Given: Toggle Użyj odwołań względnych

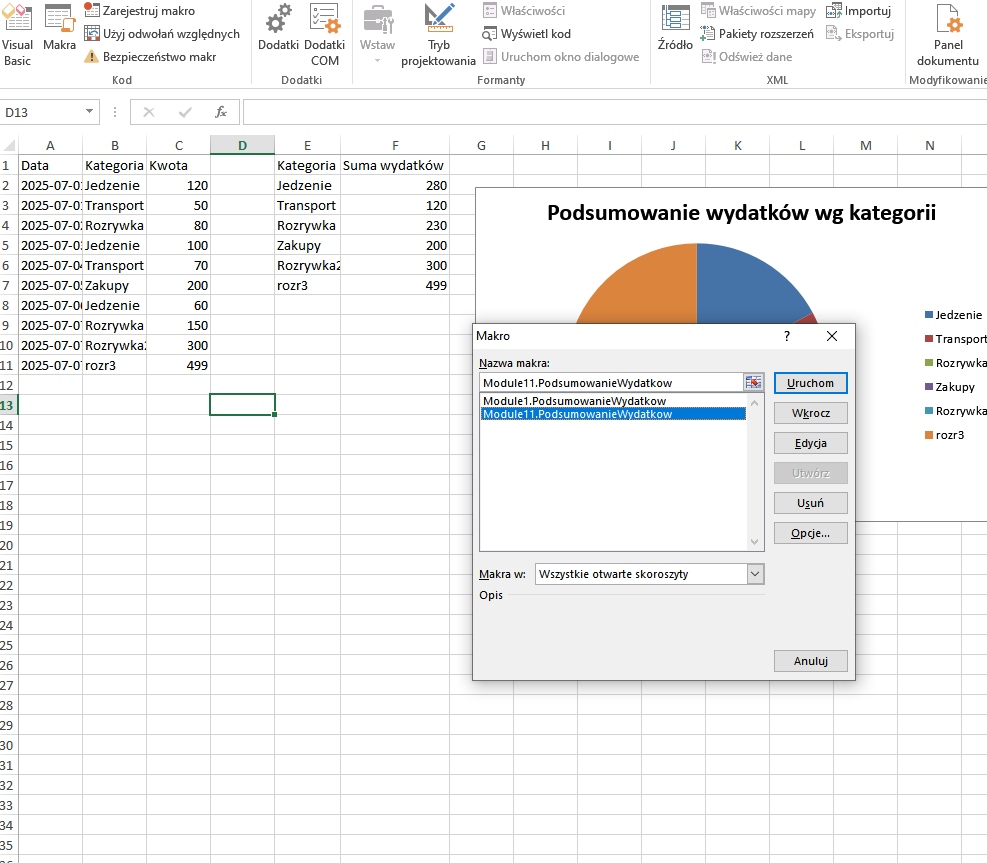Looking at the screenshot, I should pos(161,34).
